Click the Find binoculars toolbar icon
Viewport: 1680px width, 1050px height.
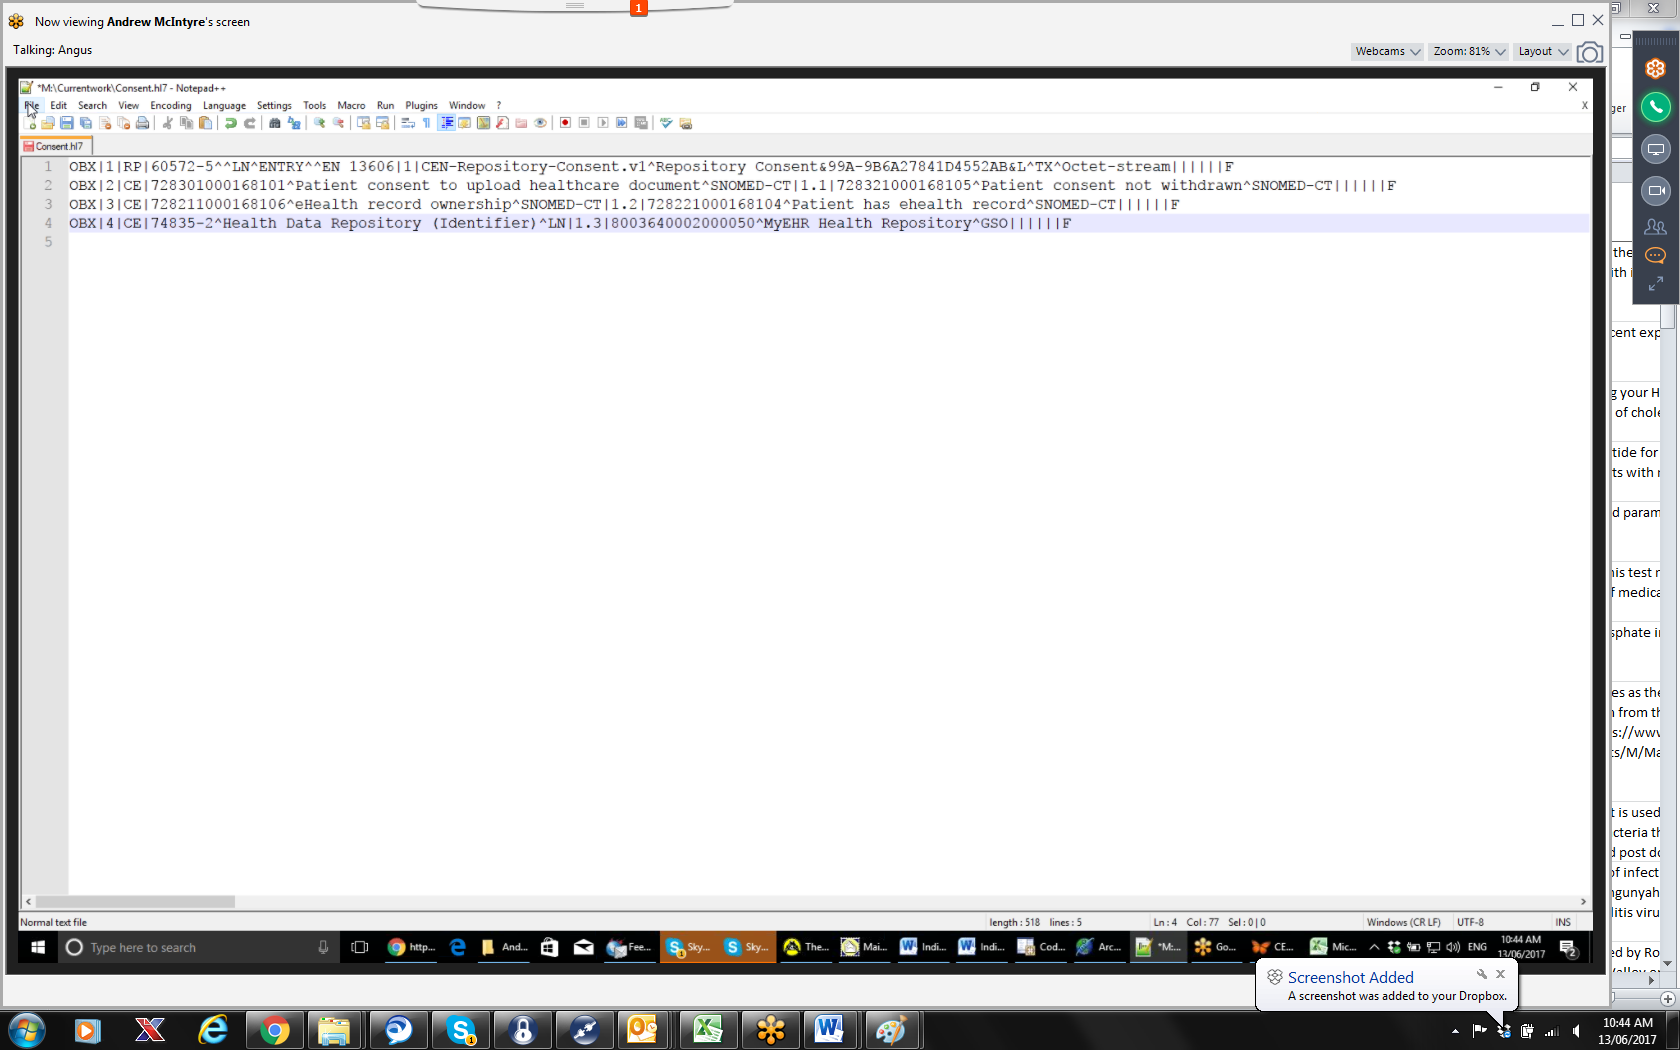click(275, 123)
